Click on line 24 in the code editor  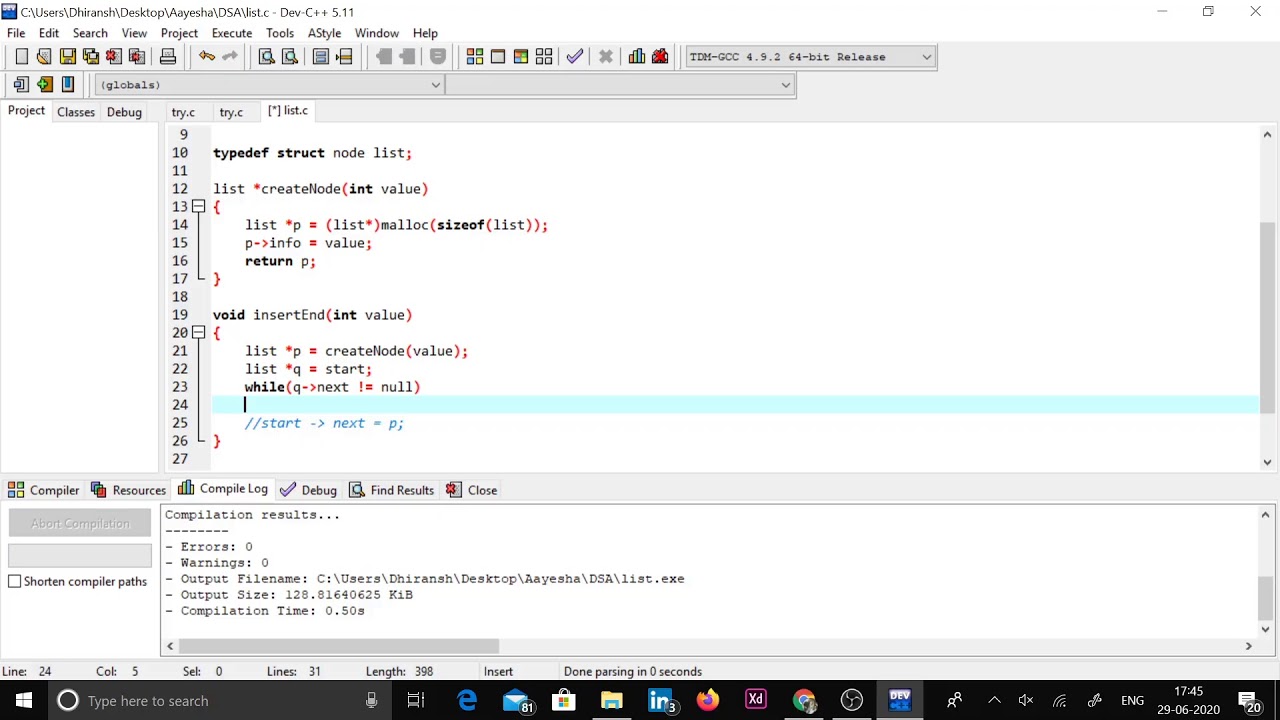[x=735, y=405]
